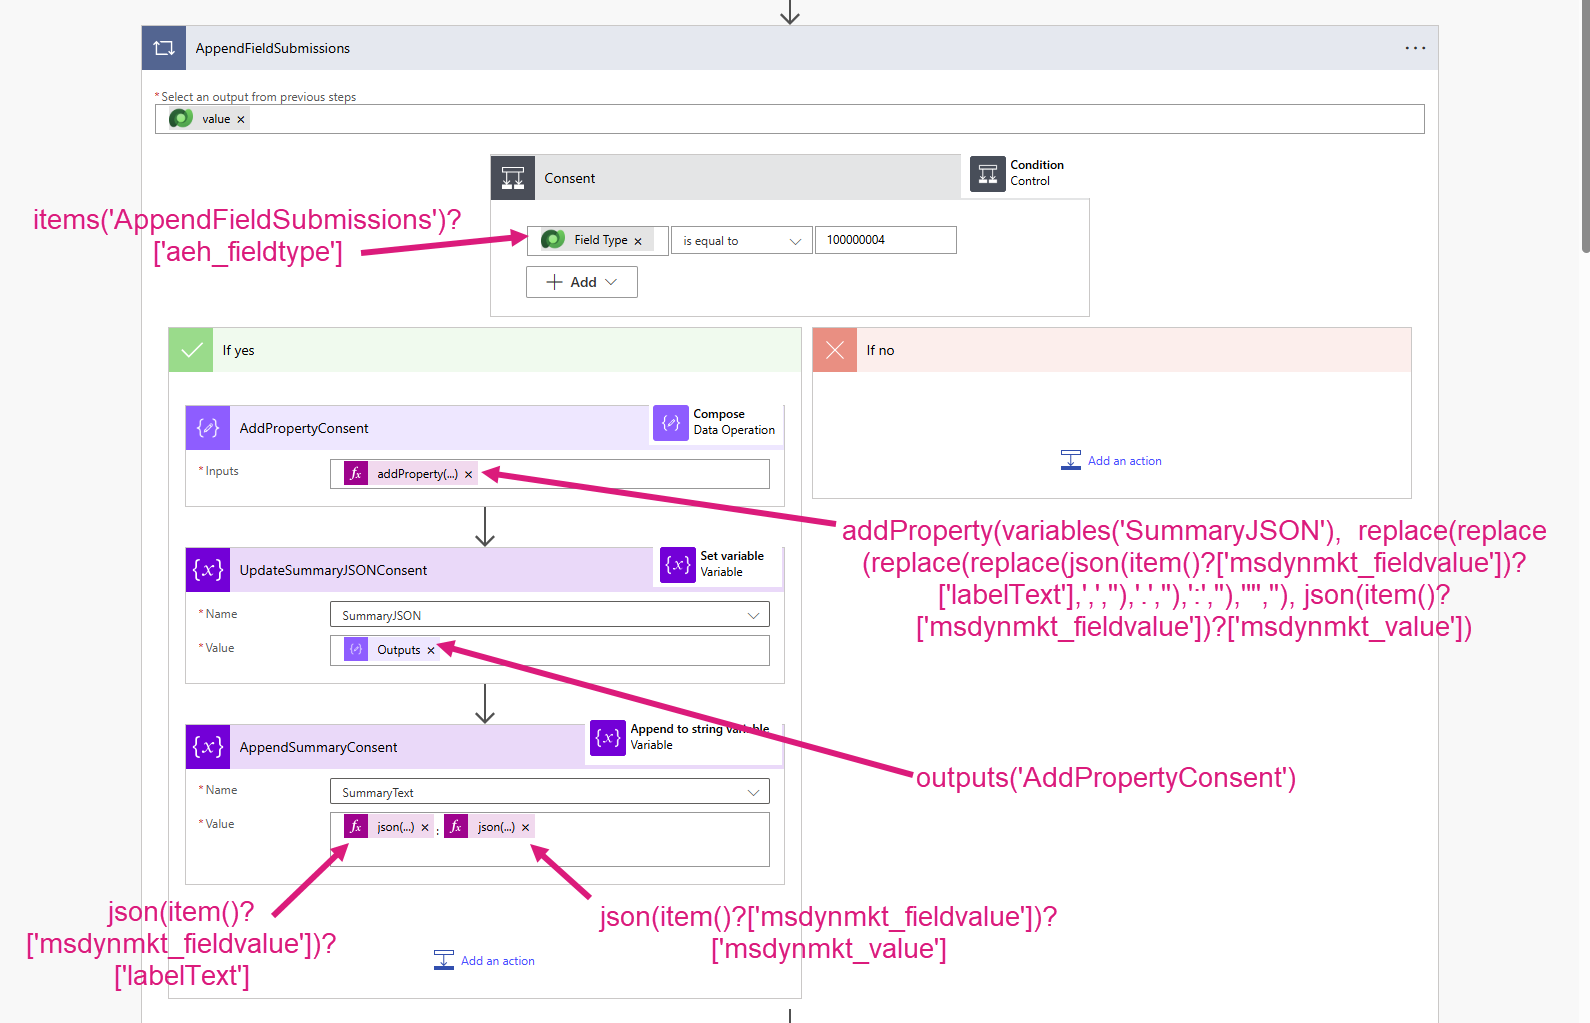This screenshot has height=1023, width=1590.
Task: Click the If yes checkmark icon
Action: point(191,350)
